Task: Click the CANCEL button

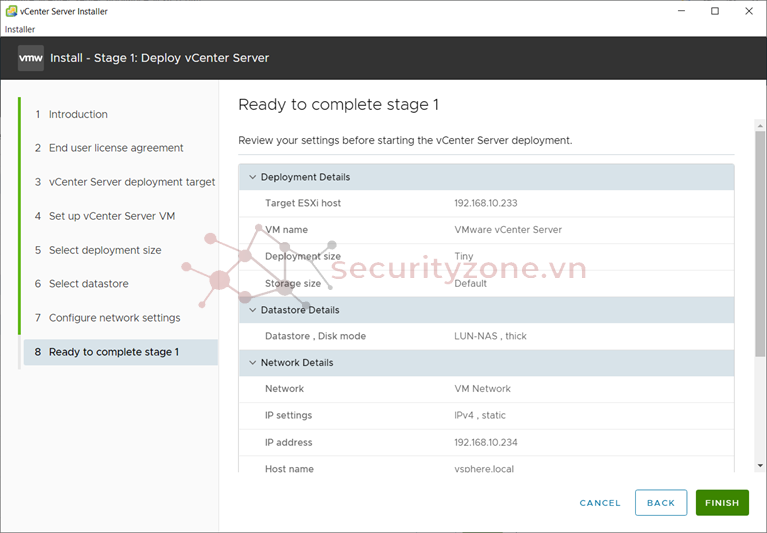Action: 600,503
